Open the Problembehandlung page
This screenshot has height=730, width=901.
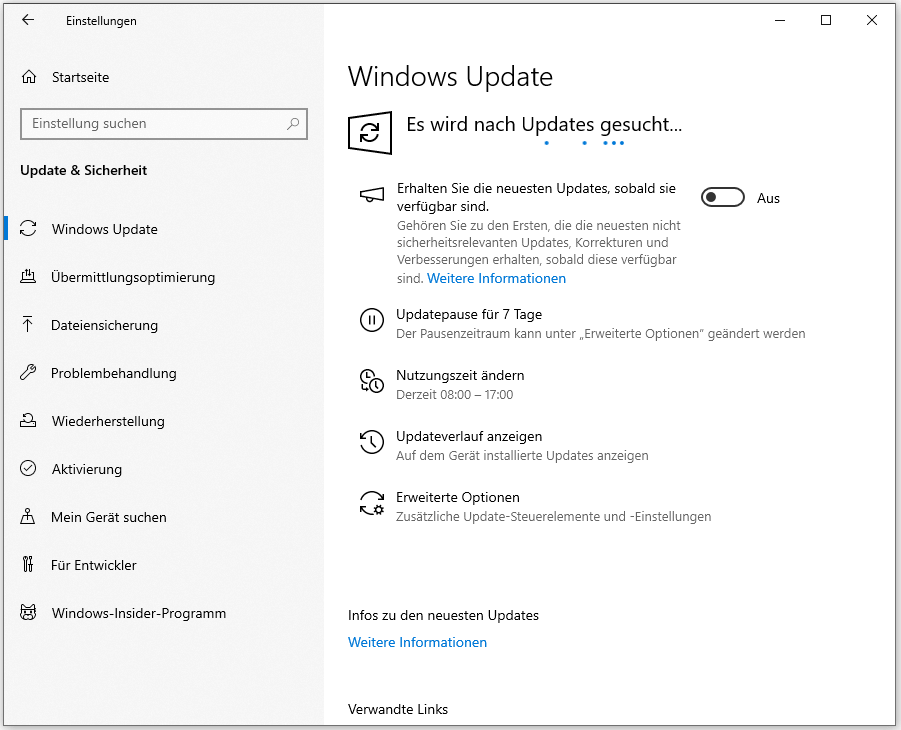tap(113, 373)
